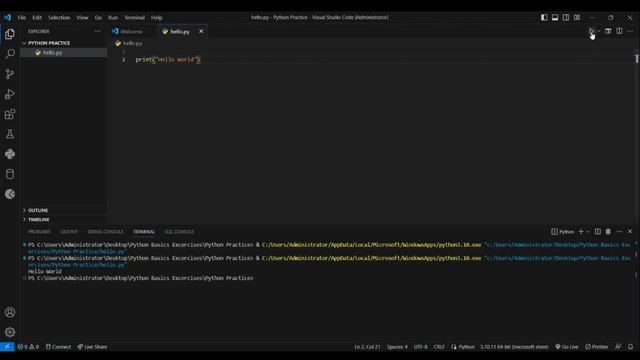Open the View menu

coord(82,18)
